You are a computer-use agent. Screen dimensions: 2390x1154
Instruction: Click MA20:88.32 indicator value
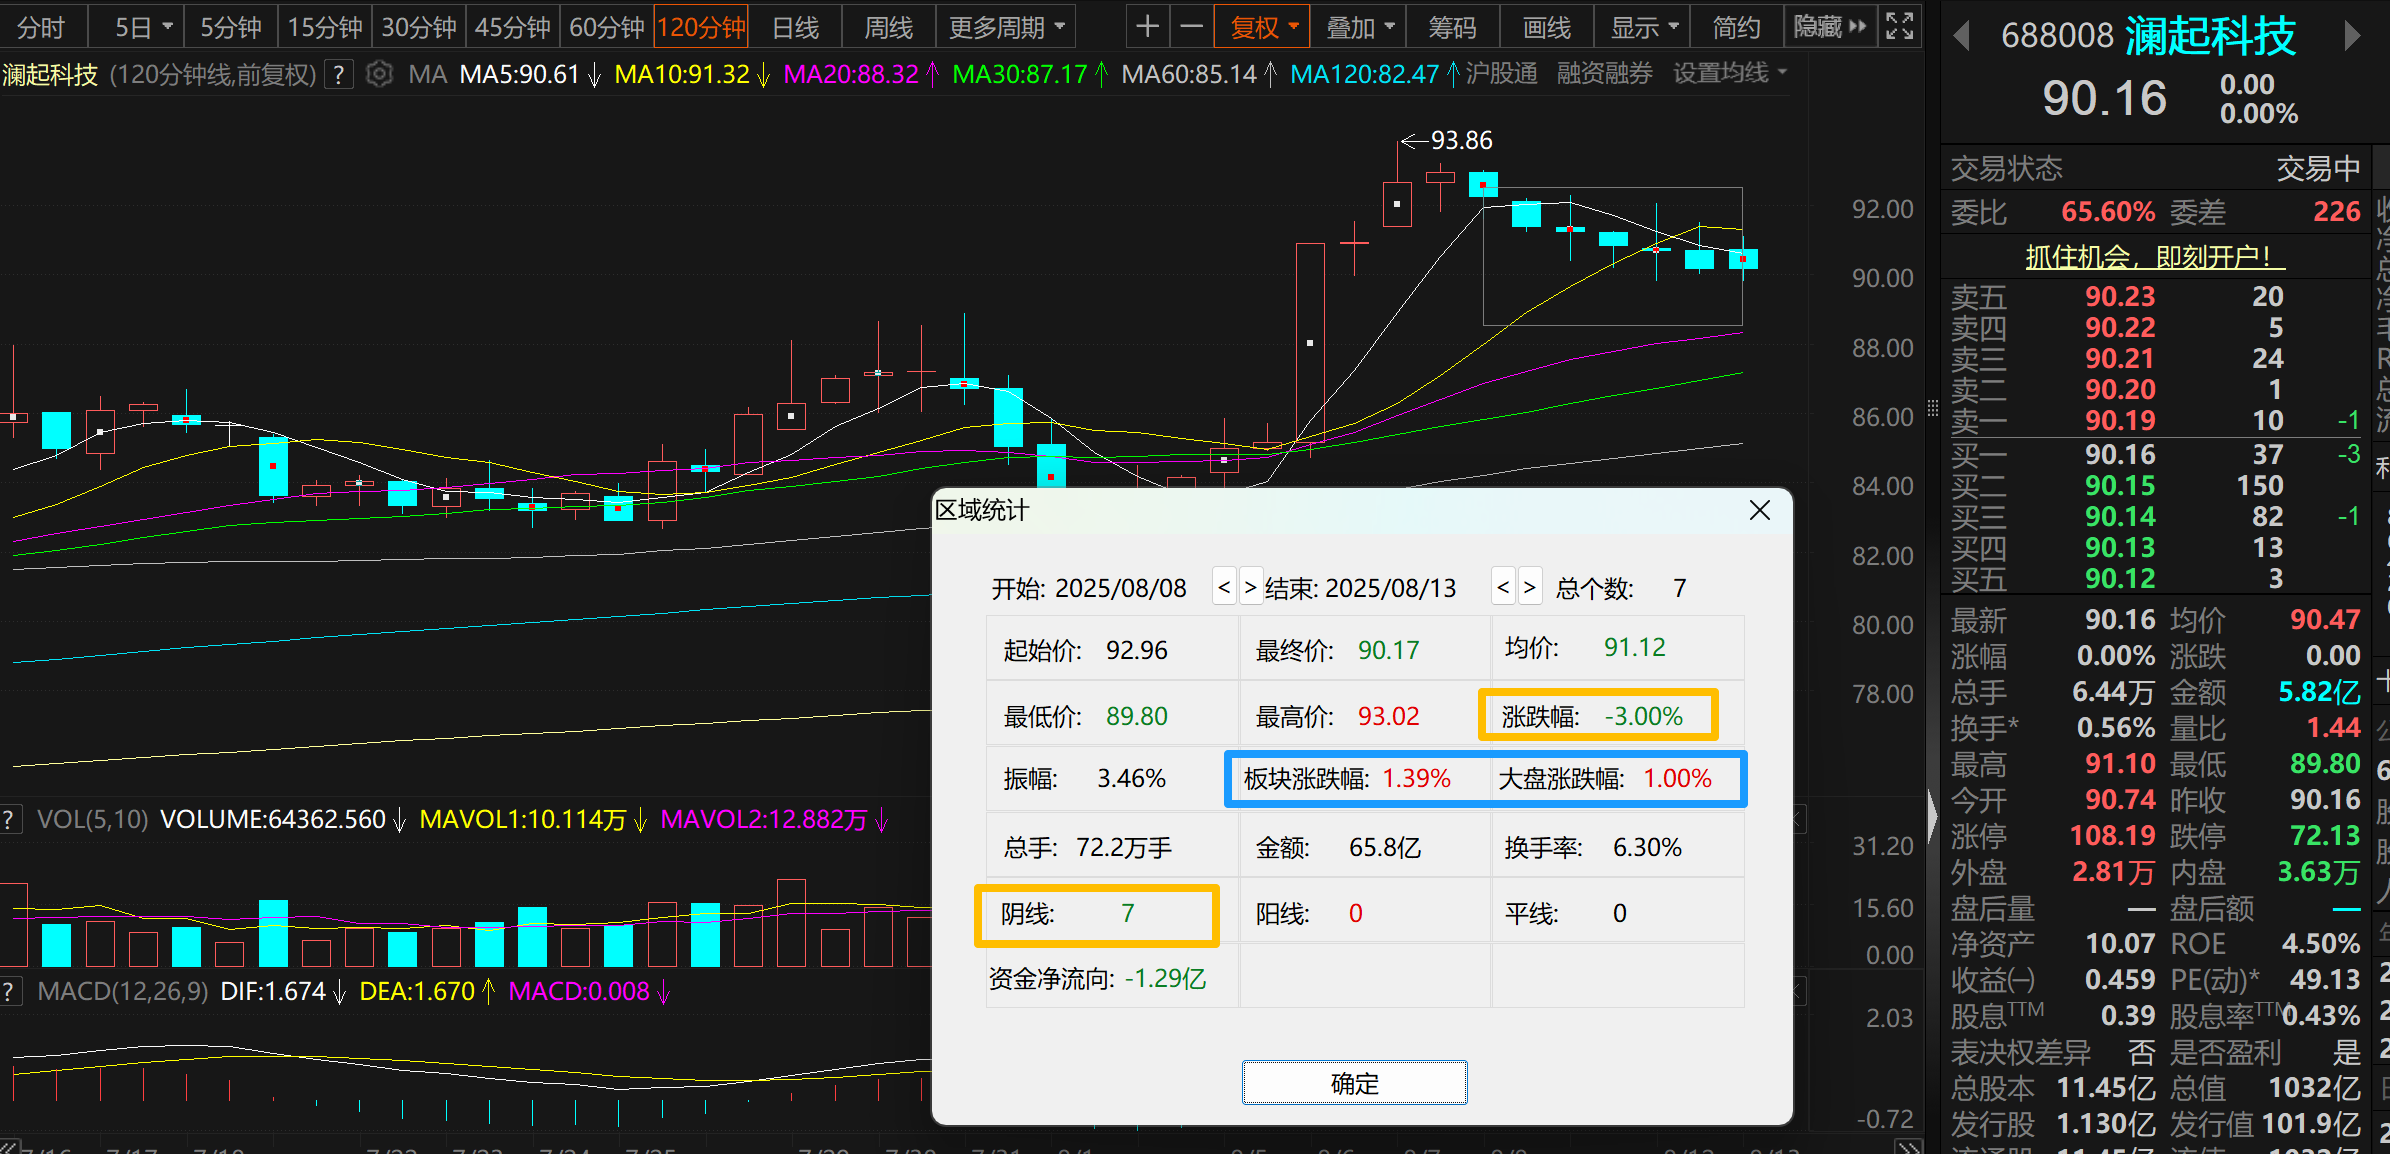(x=861, y=74)
